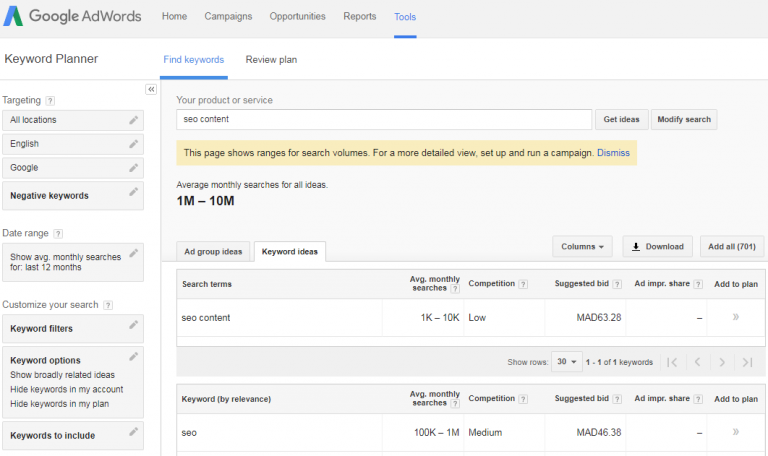Open the Review plan tab
The height and width of the screenshot is (456, 768).
click(x=271, y=60)
